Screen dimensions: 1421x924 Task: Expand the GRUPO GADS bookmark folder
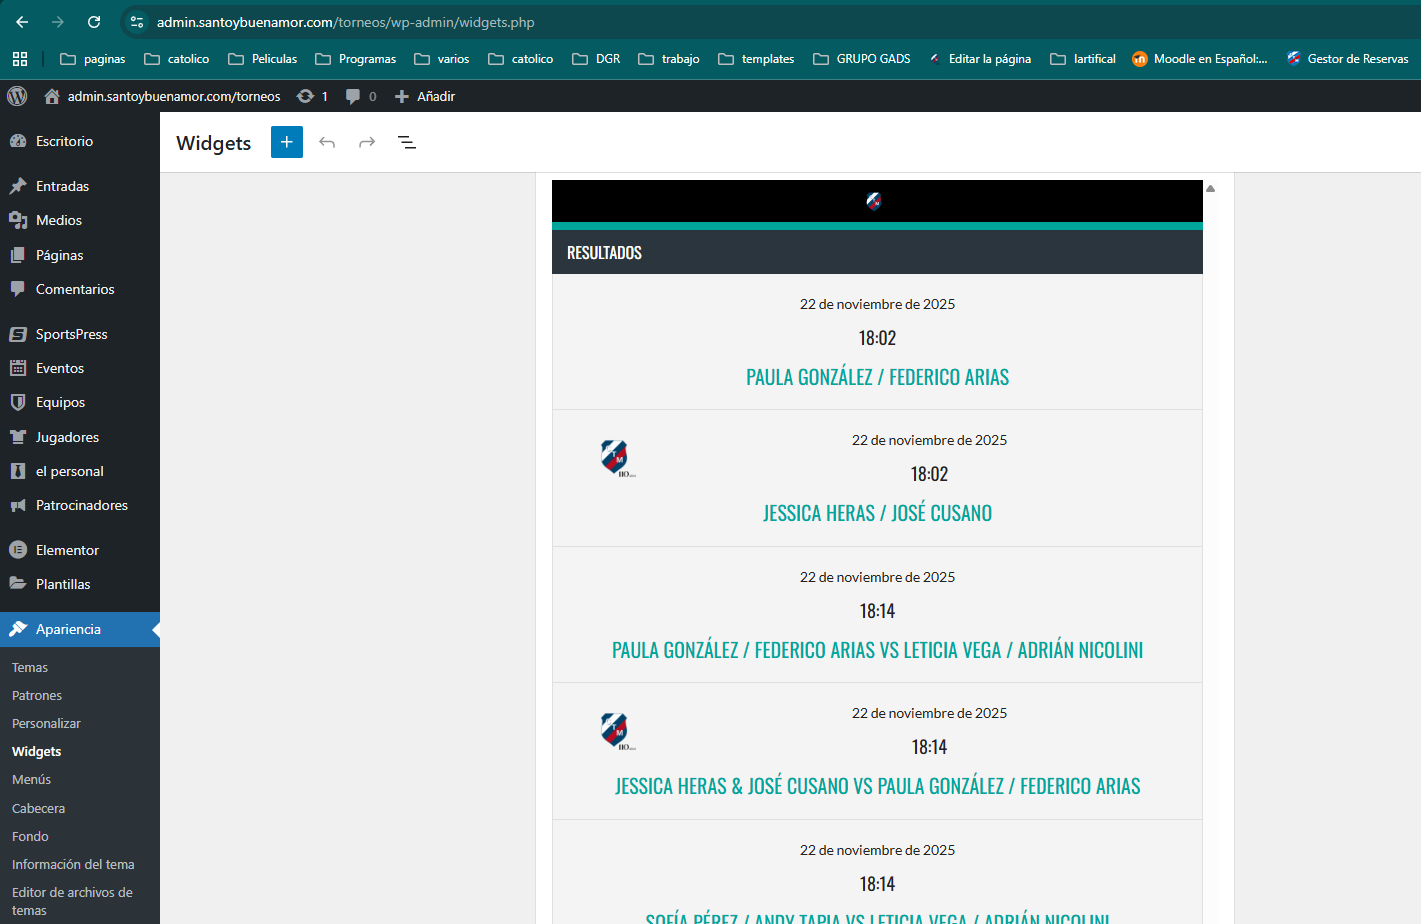coord(862,59)
